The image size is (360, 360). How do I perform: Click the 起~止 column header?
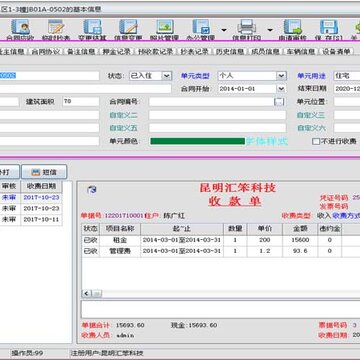tap(182, 229)
